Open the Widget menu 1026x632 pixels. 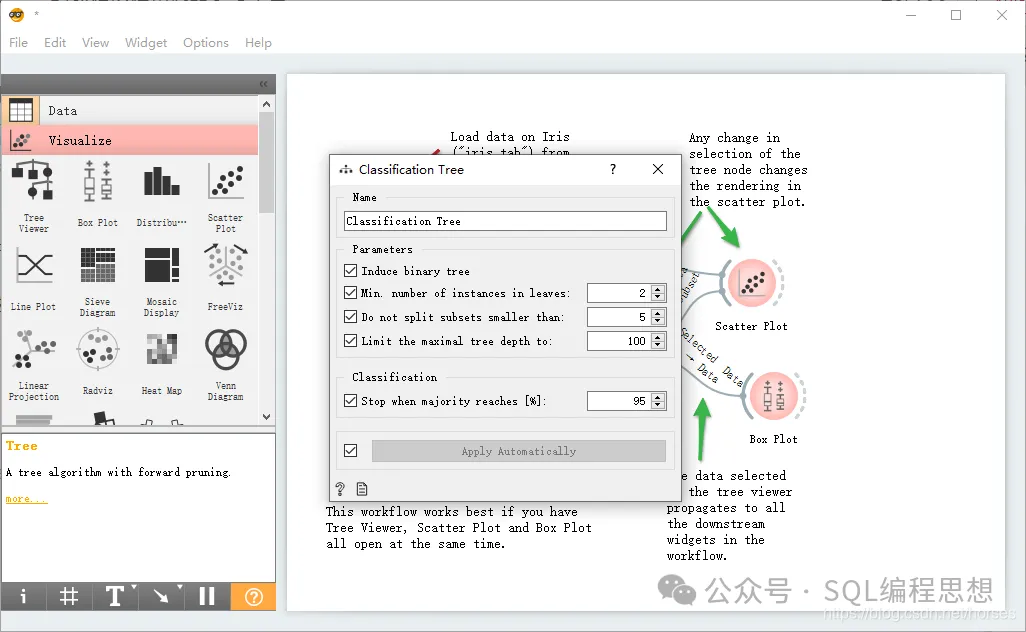point(146,43)
